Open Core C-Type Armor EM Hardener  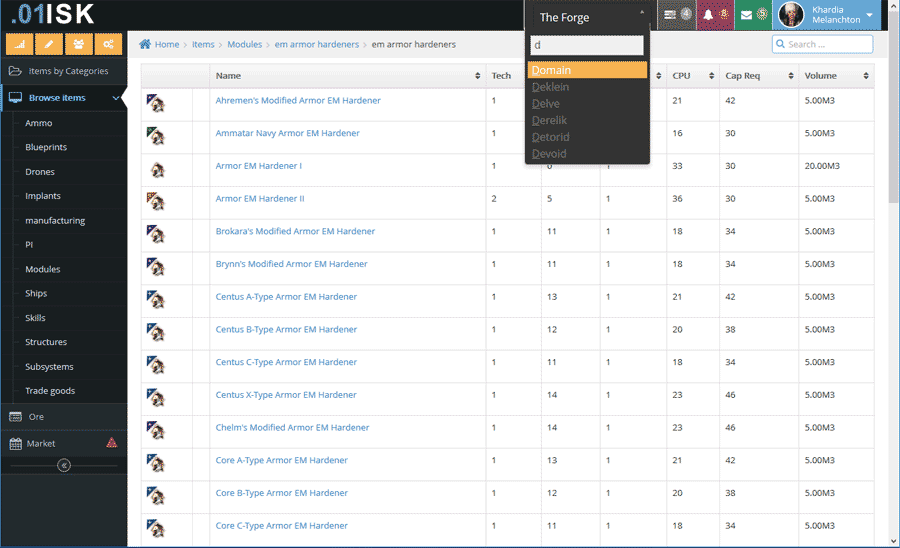(282, 526)
